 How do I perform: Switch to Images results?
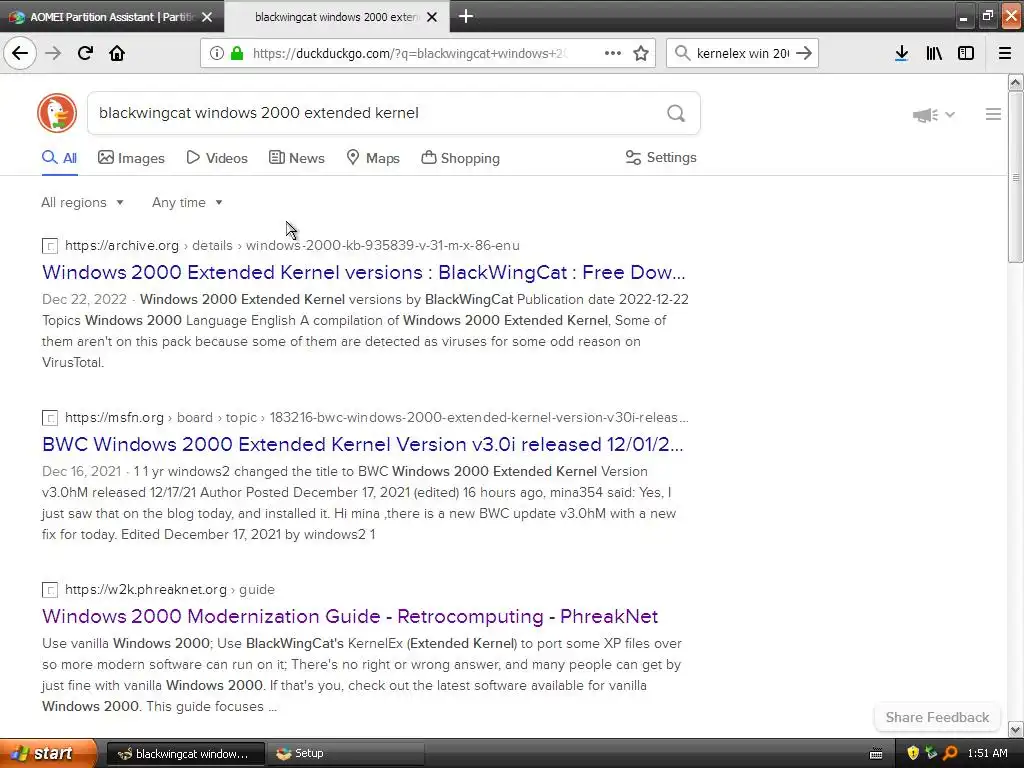[131, 158]
